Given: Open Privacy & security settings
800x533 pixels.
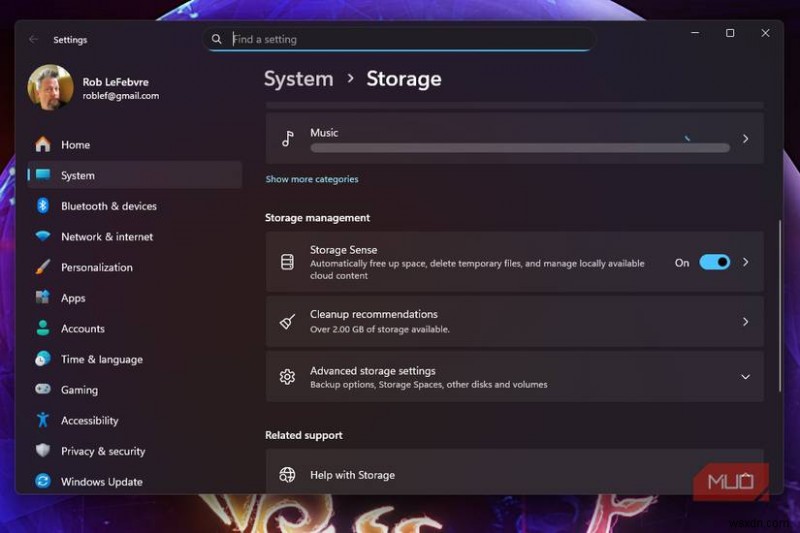Looking at the screenshot, I should pyautogui.click(x=135, y=450).
